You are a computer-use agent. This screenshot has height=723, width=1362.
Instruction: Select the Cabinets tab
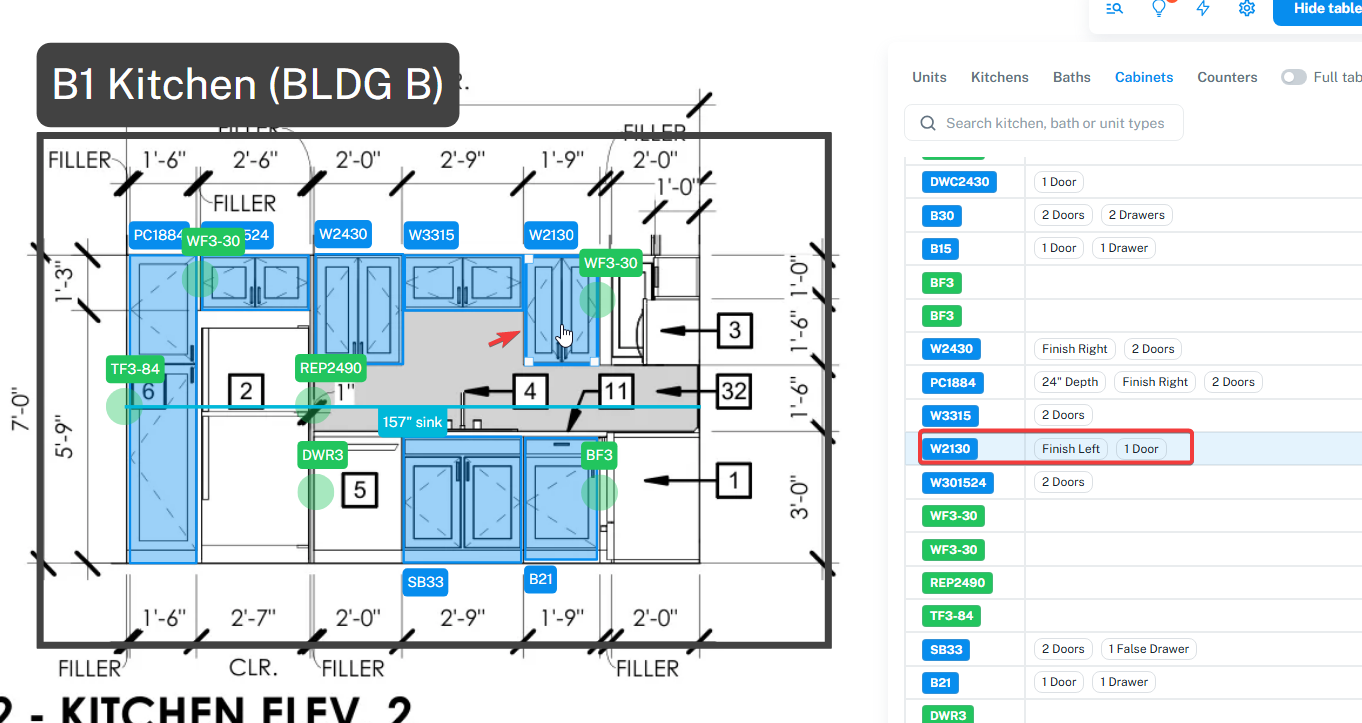point(1144,77)
